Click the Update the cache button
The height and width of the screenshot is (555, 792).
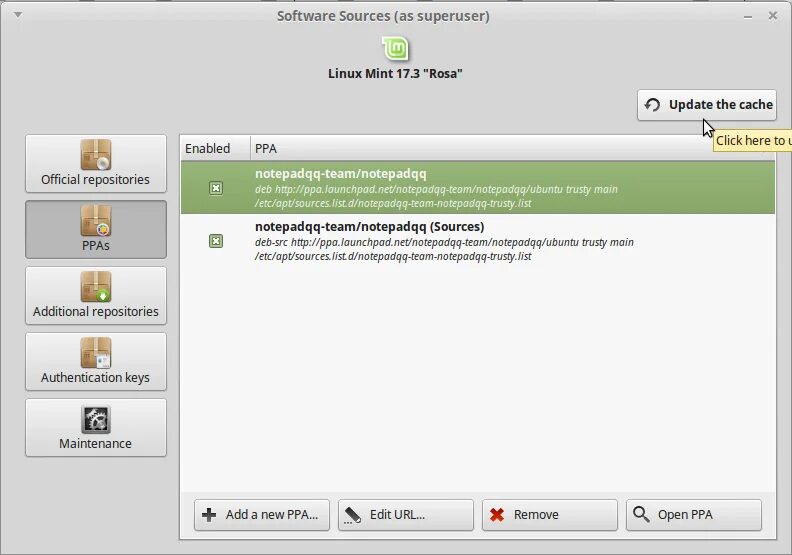coord(707,105)
